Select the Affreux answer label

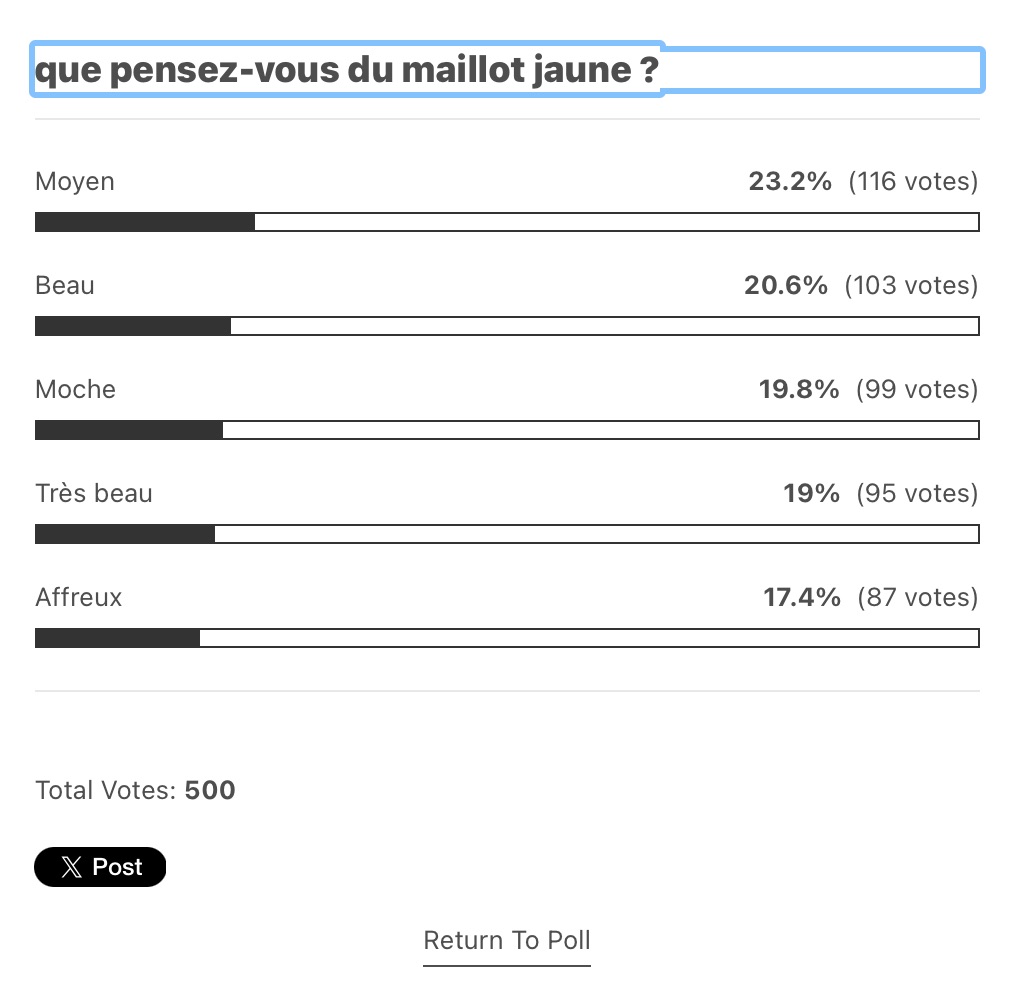(x=79, y=598)
